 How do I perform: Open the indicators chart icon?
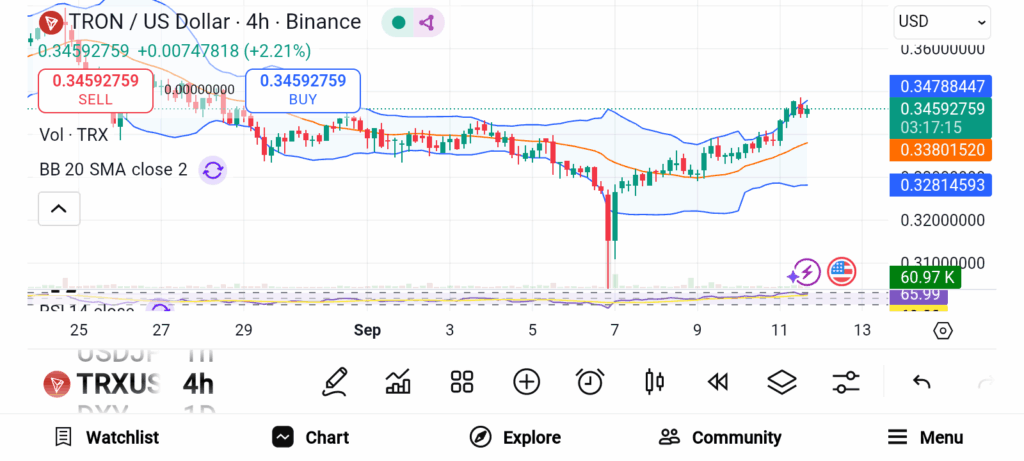pyautogui.click(x=398, y=381)
